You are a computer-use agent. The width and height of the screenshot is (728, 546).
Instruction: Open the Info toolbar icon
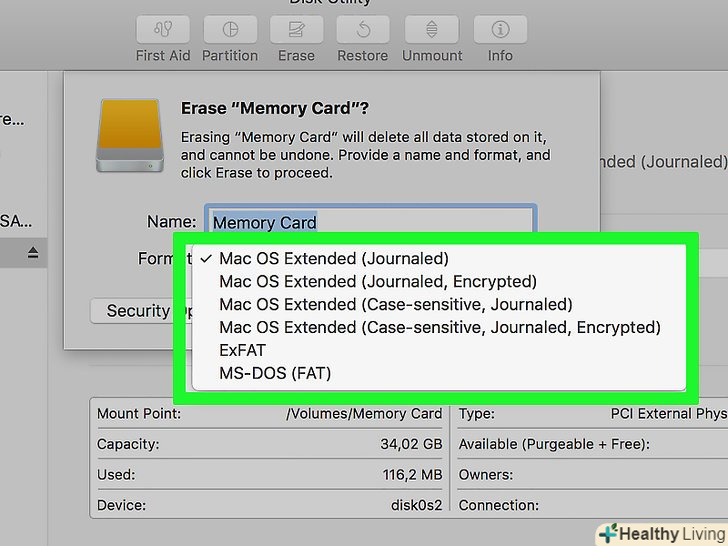[x=500, y=30]
